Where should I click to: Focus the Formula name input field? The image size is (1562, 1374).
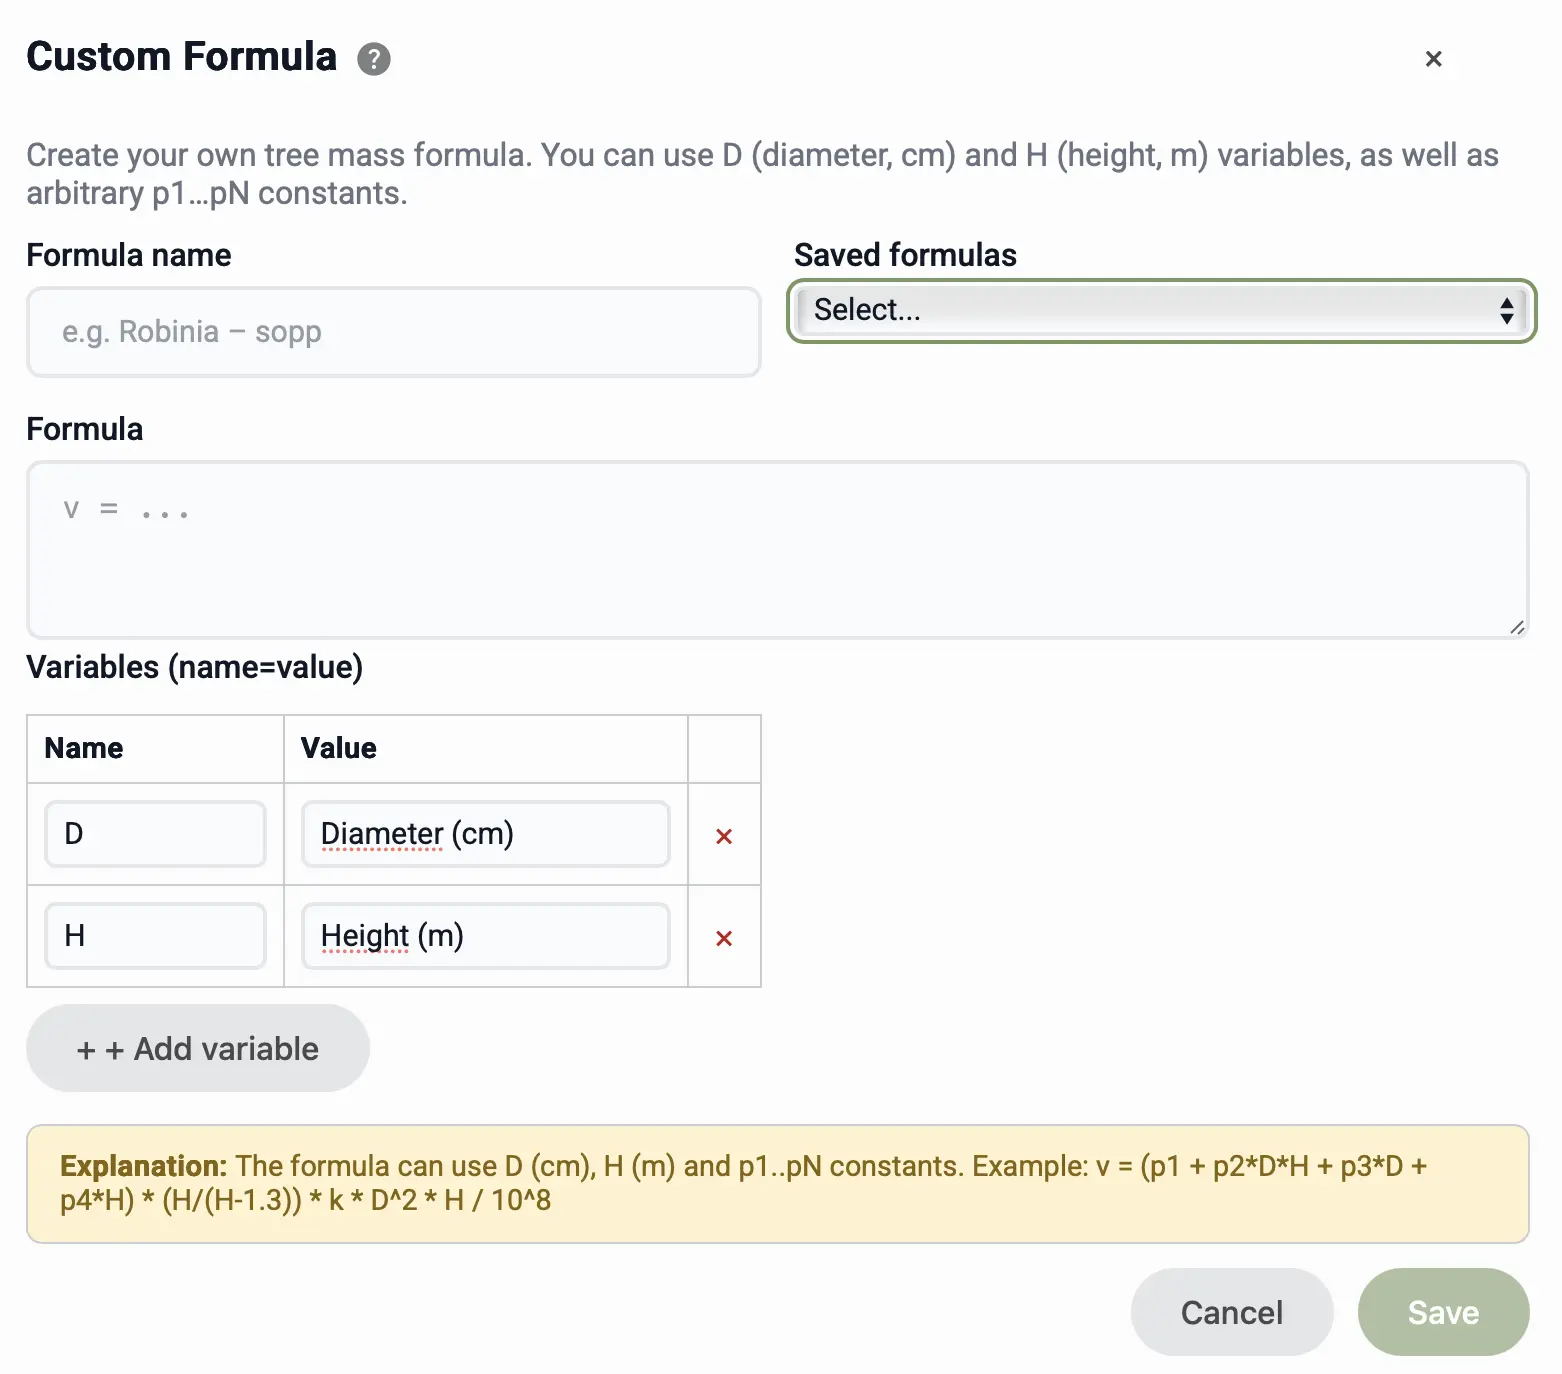point(393,332)
